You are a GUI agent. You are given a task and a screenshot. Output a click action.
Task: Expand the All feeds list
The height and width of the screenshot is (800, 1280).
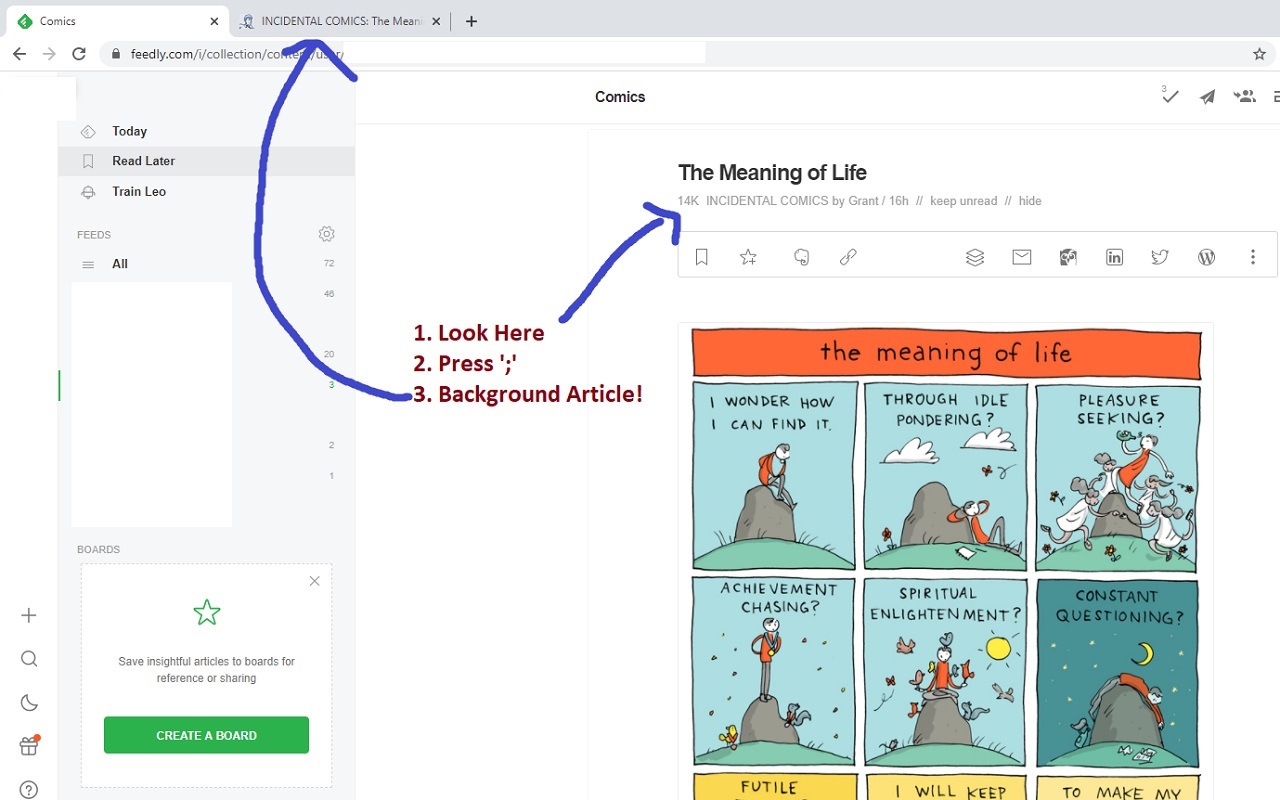(119, 263)
